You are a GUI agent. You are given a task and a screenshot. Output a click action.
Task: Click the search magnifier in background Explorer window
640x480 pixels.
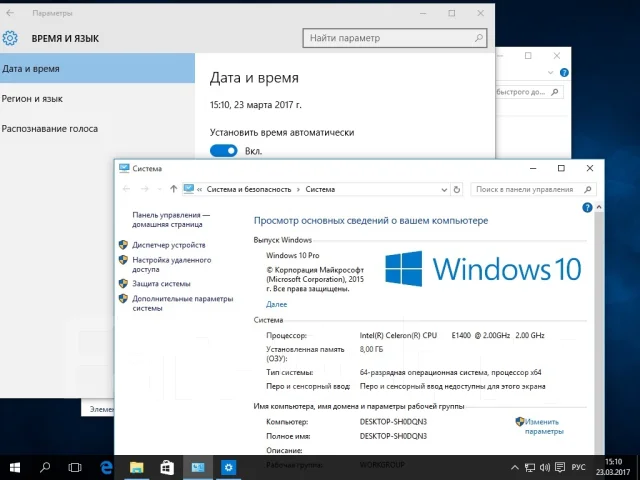click(x=554, y=92)
